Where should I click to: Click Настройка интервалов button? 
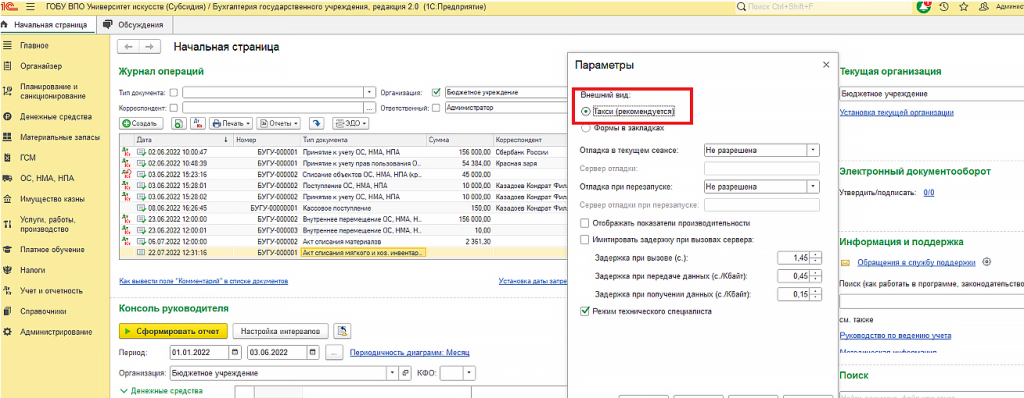point(281,331)
